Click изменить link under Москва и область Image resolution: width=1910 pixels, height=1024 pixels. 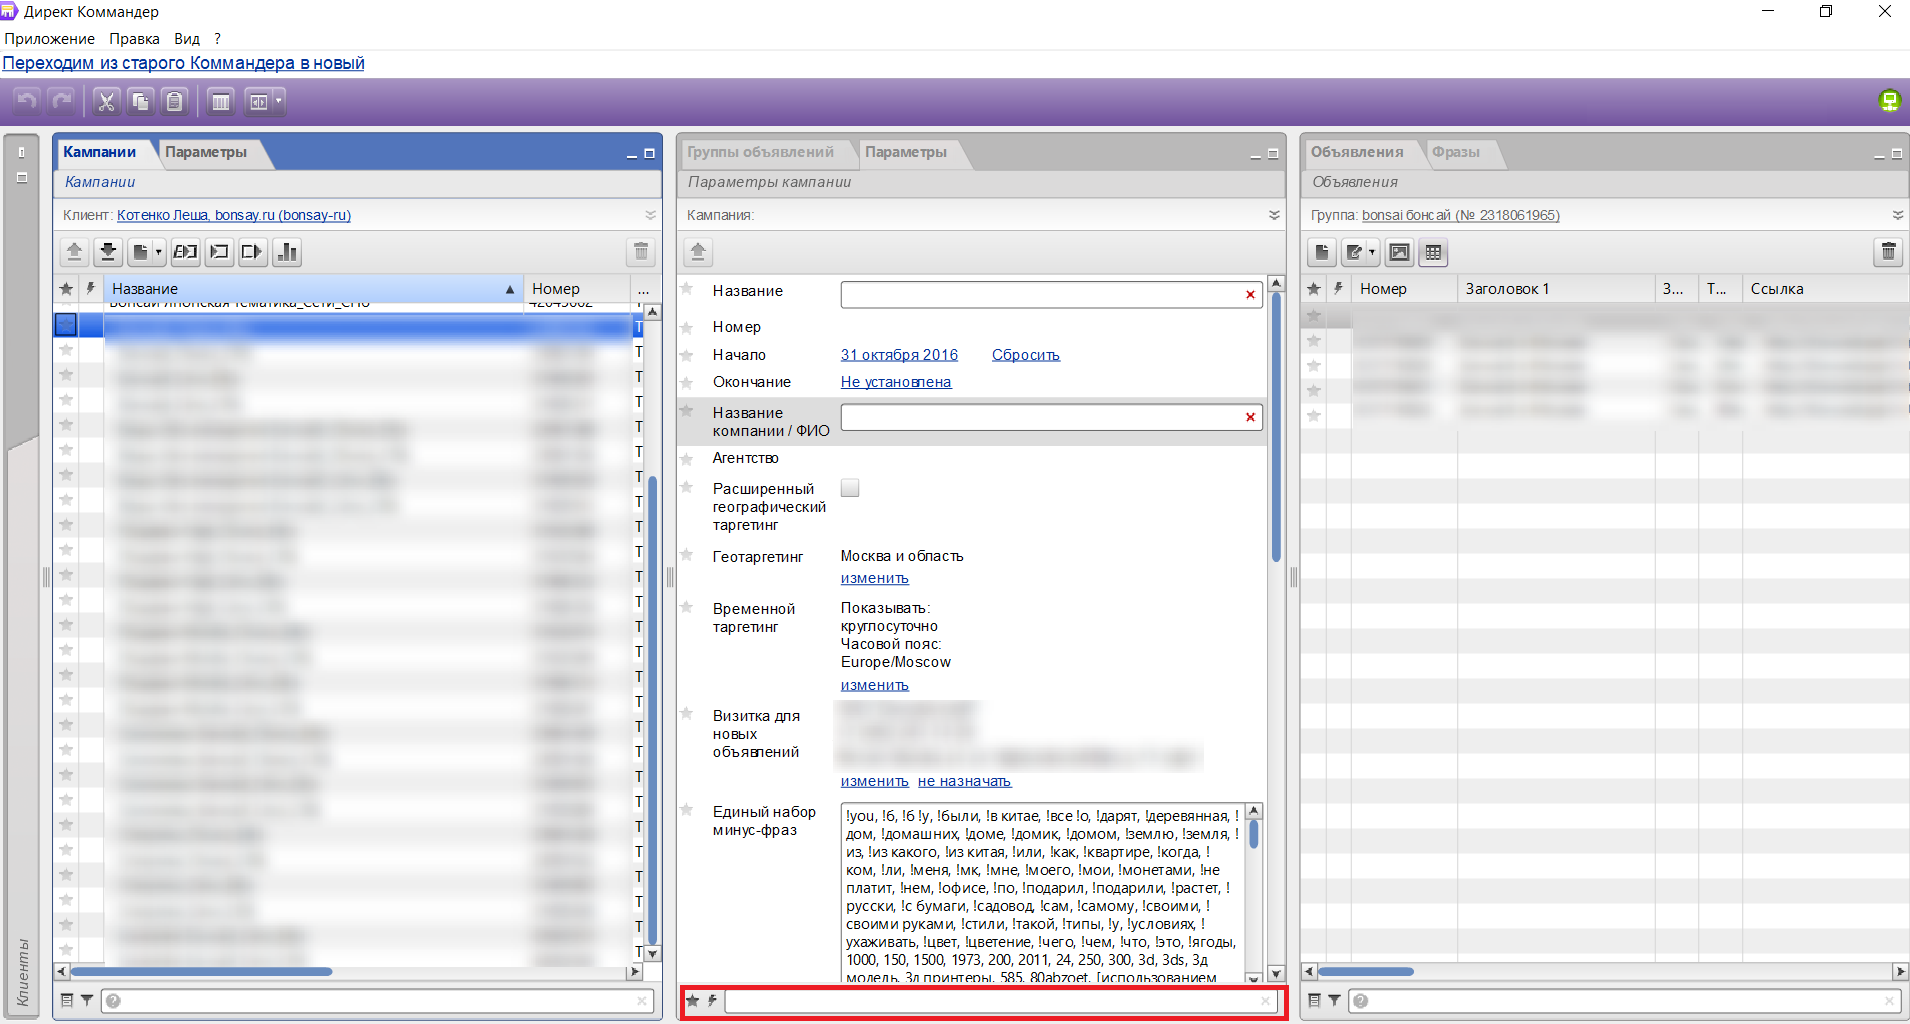point(874,579)
